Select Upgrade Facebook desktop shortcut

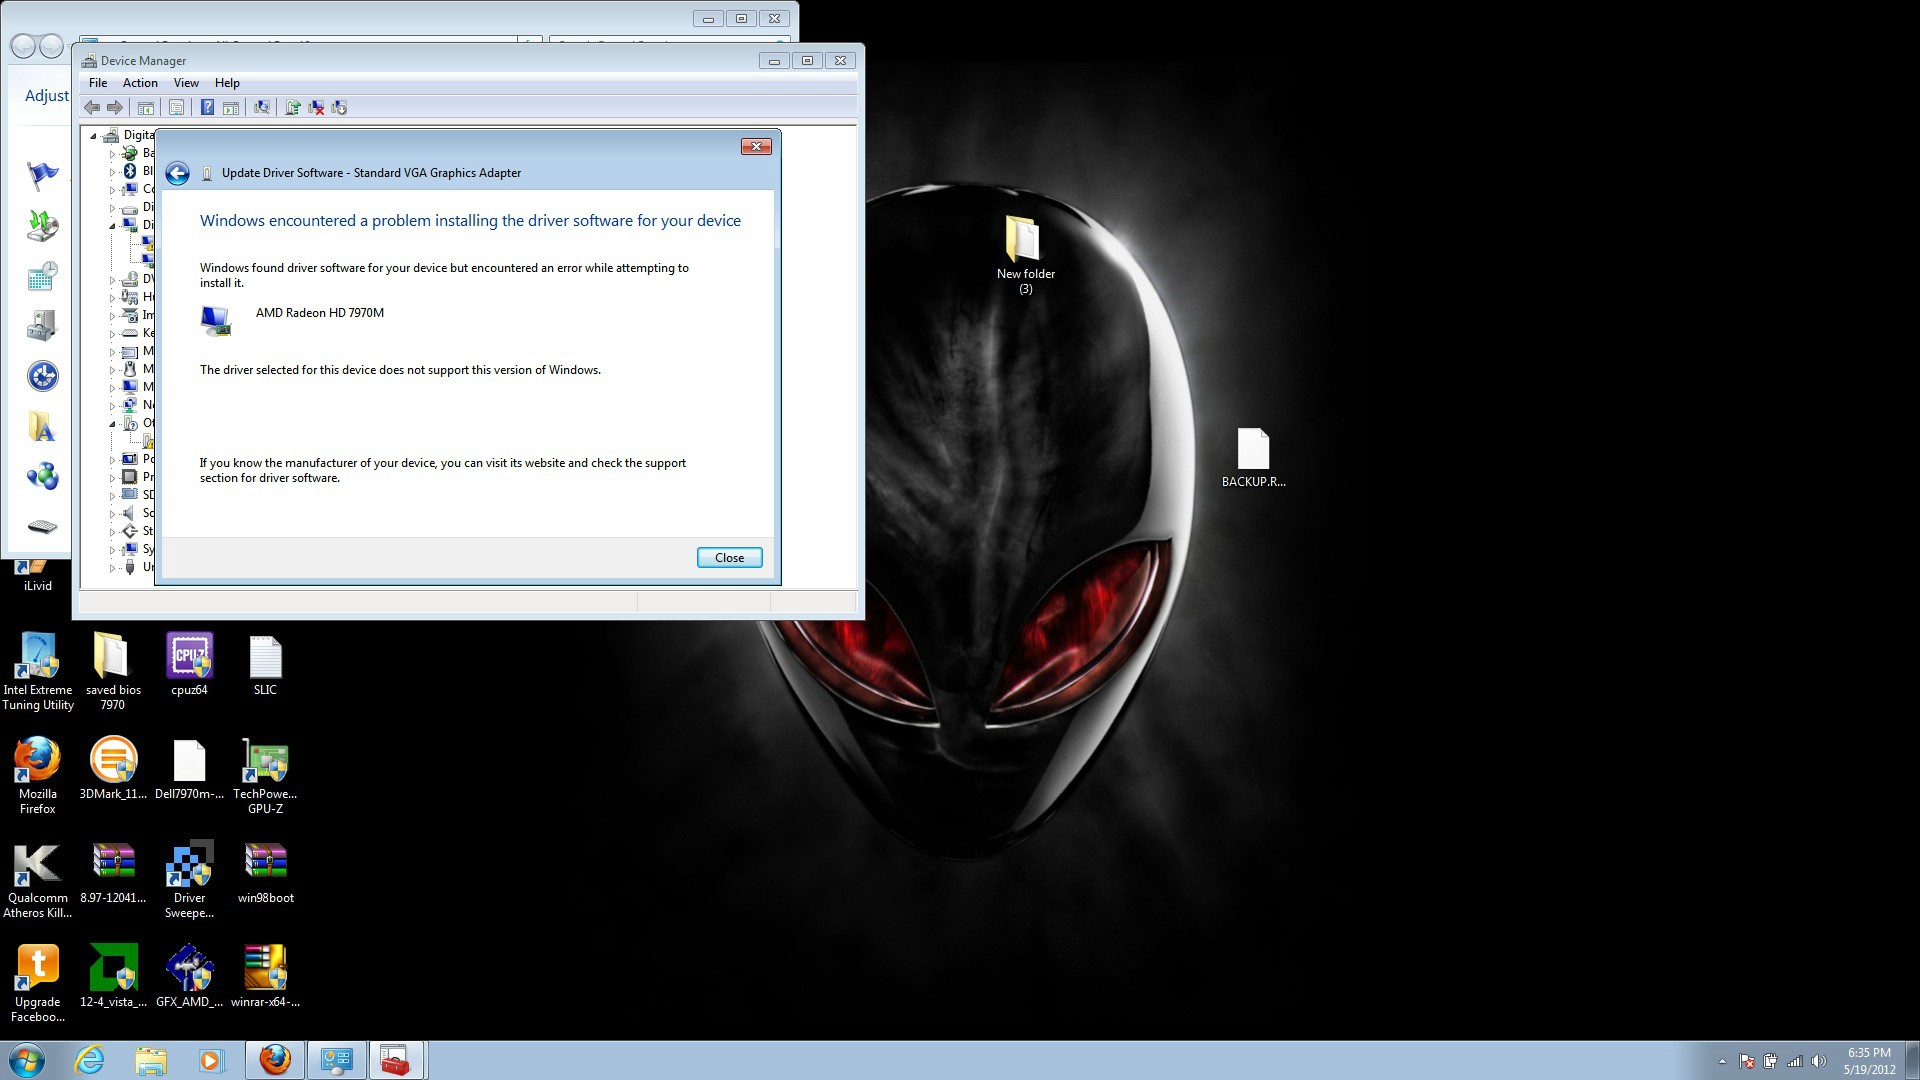pos(38,984)
